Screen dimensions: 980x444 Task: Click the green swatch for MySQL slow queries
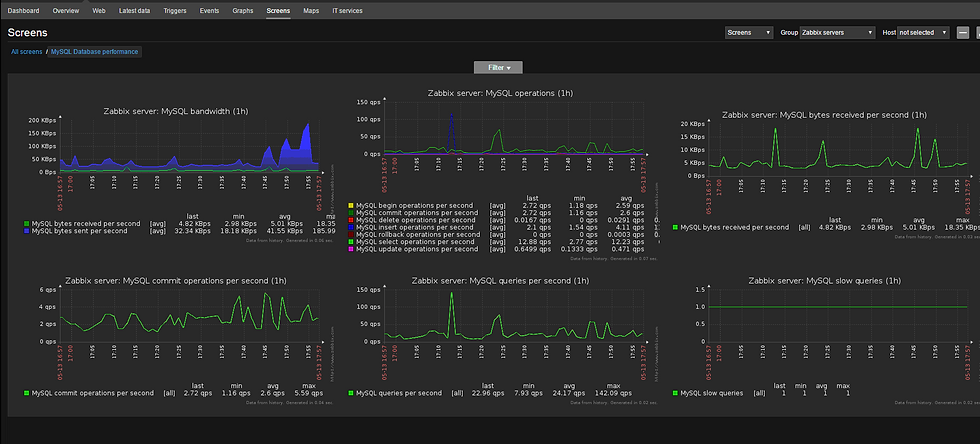(675, 393)
